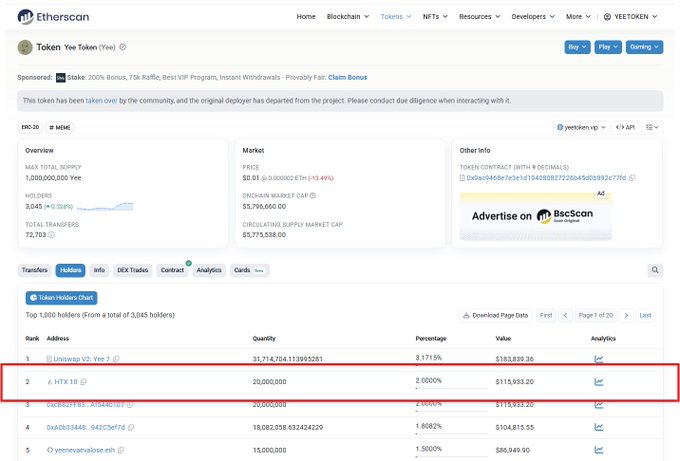The image size is (680, 461).
Task: Copy the Uniswap V2: Yee 7 address
Action: (x=117, y=359)
